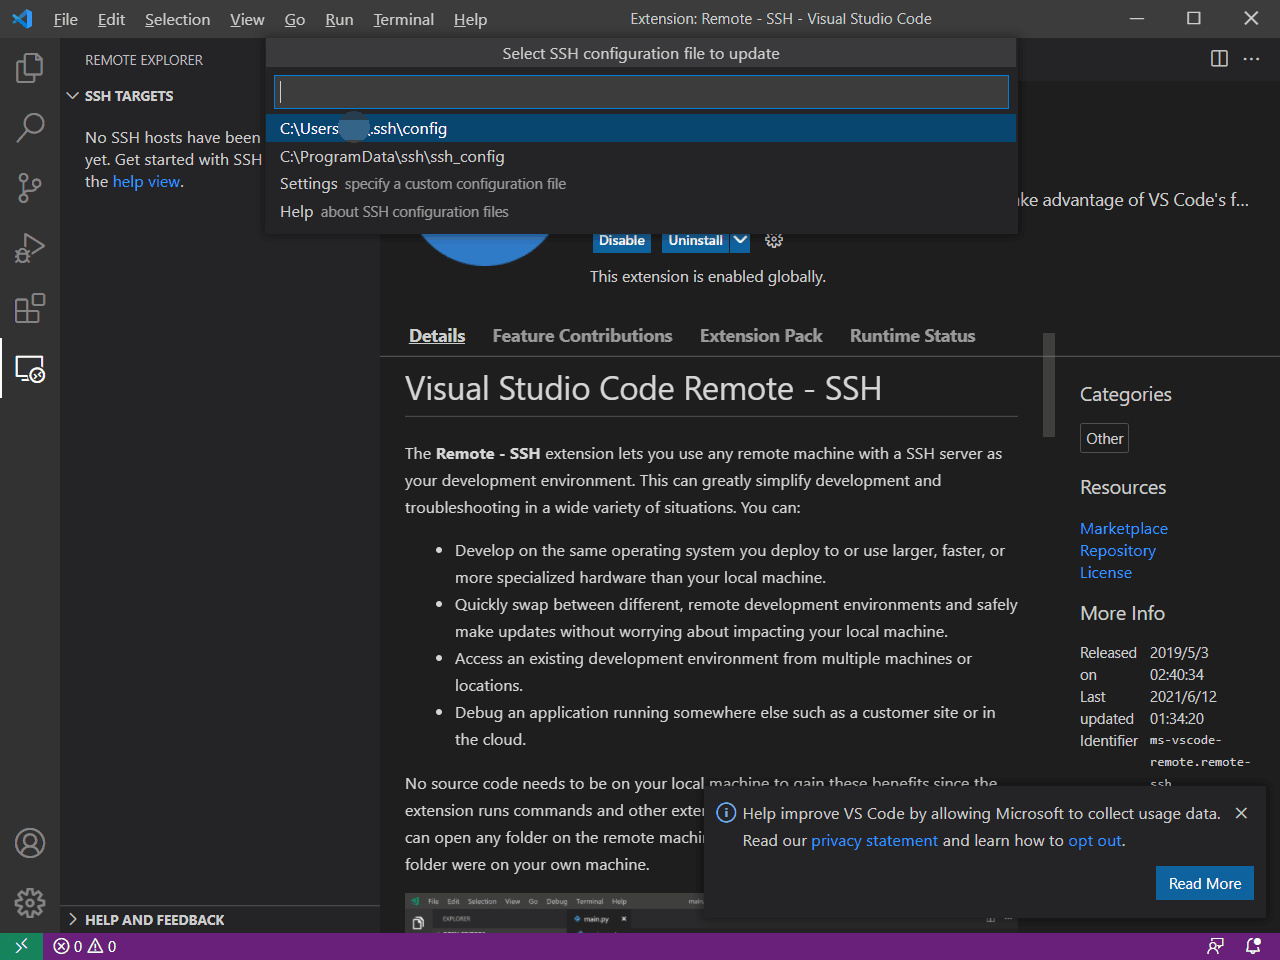Choose Settings custom configuration file option
Screen dimensions: 1280x960
tap(641, 184)
